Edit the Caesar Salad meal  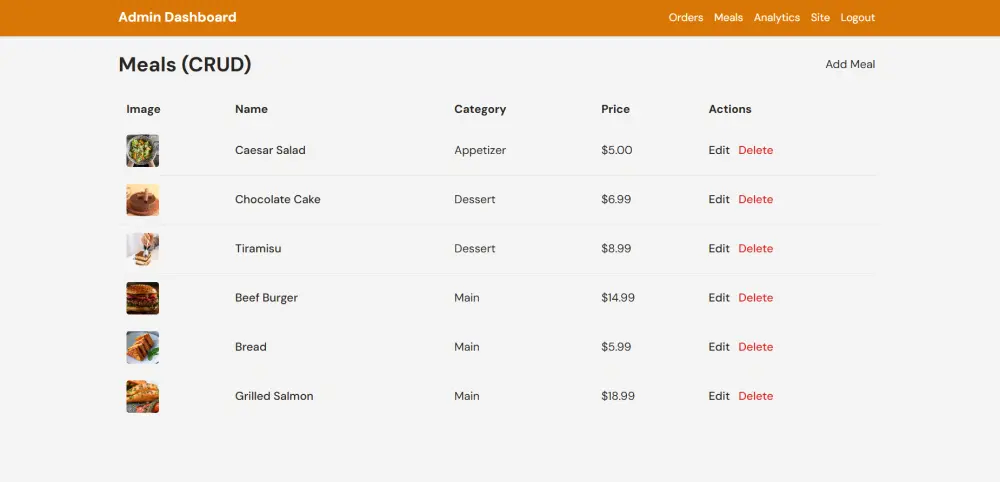coord(719,150)
